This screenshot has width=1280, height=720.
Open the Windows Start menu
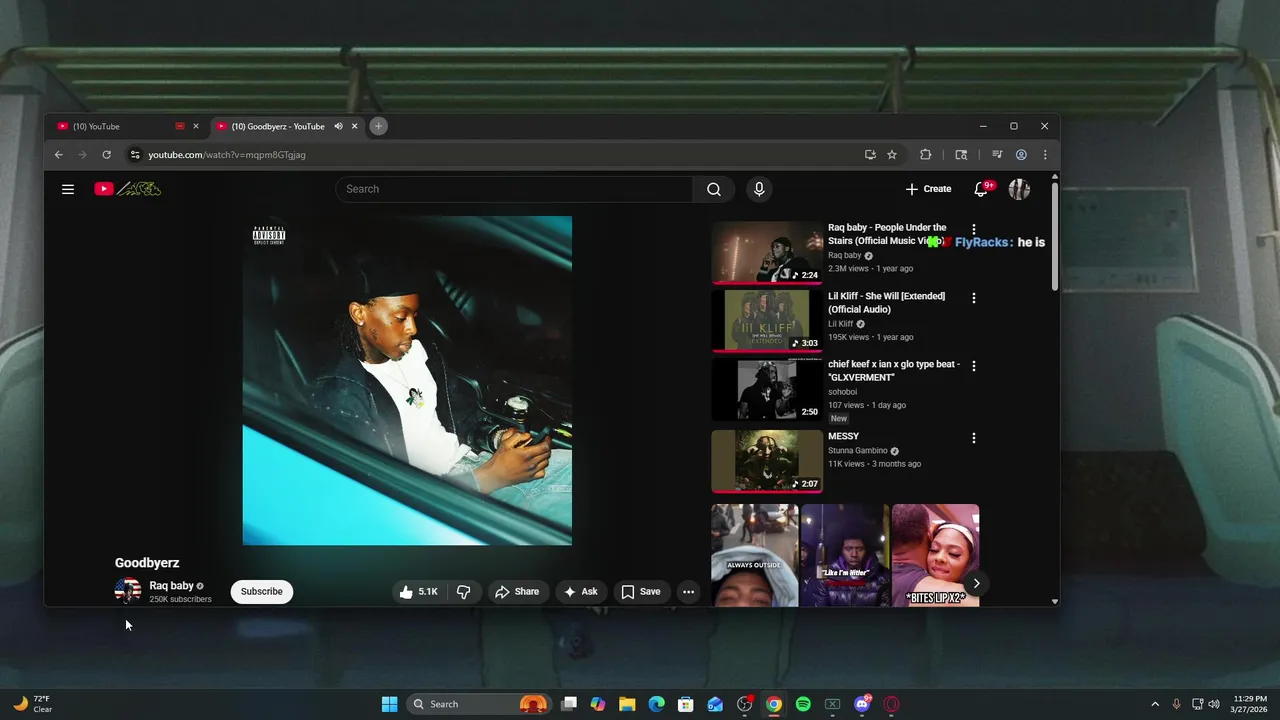[x=390, y=704]
